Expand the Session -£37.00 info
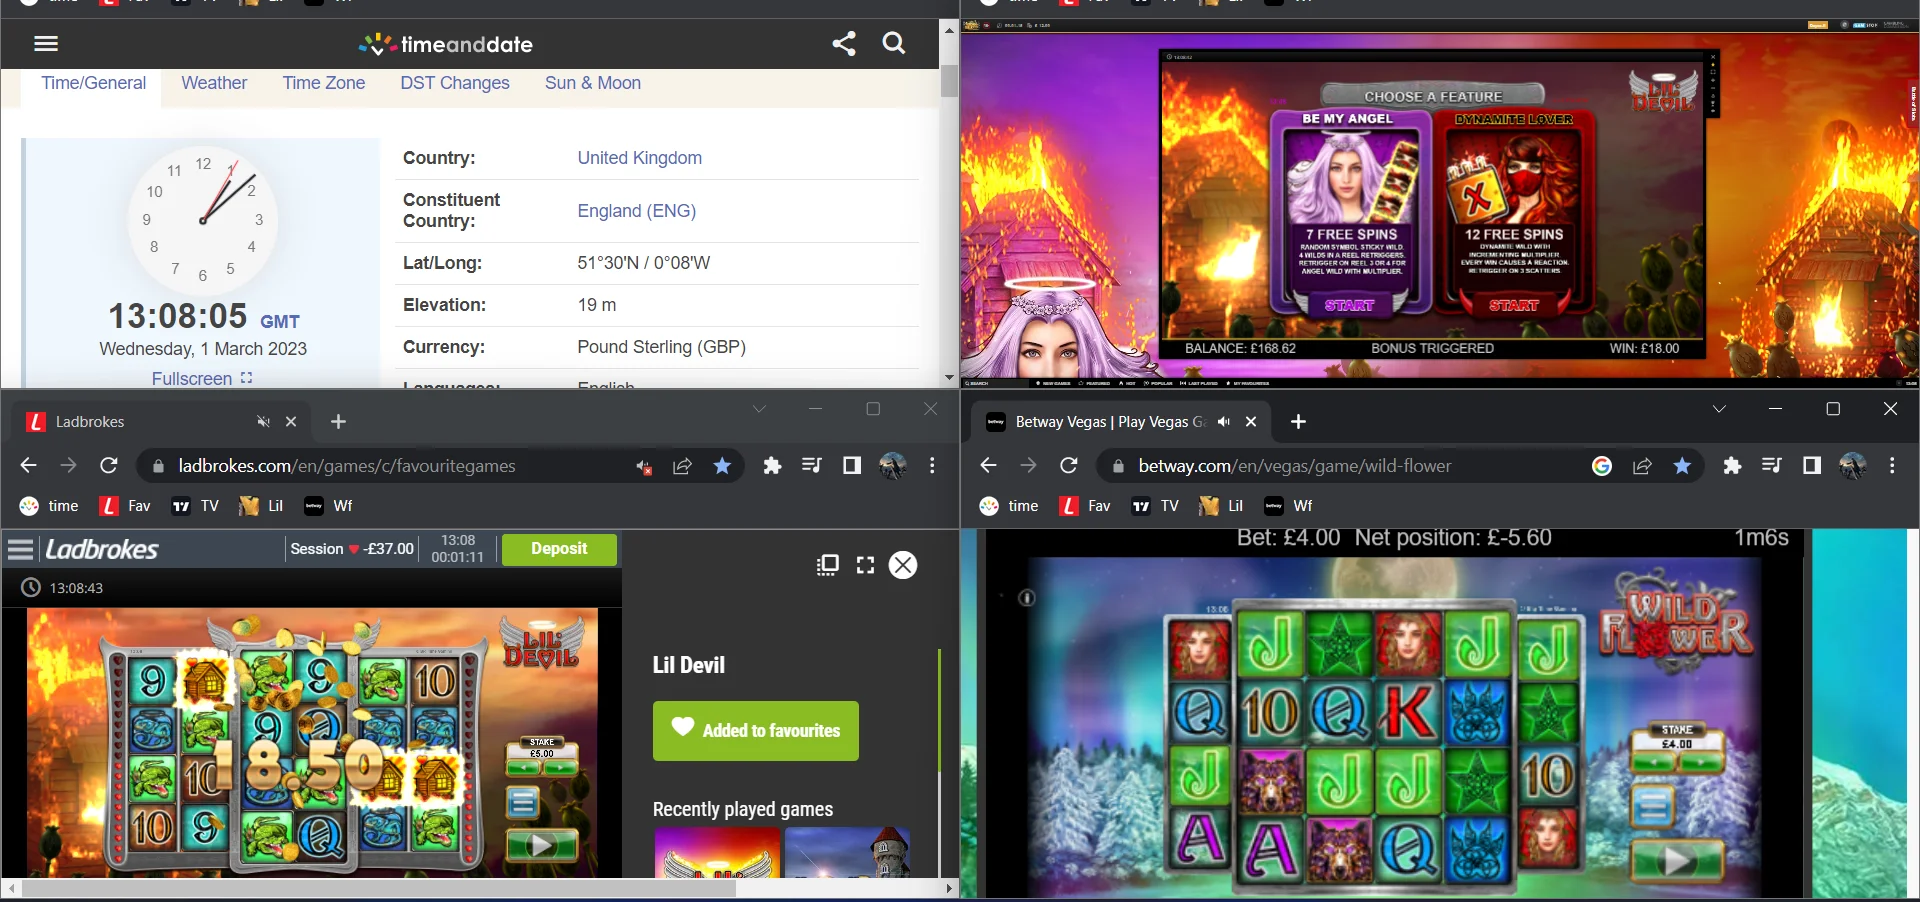 (352, 549)
